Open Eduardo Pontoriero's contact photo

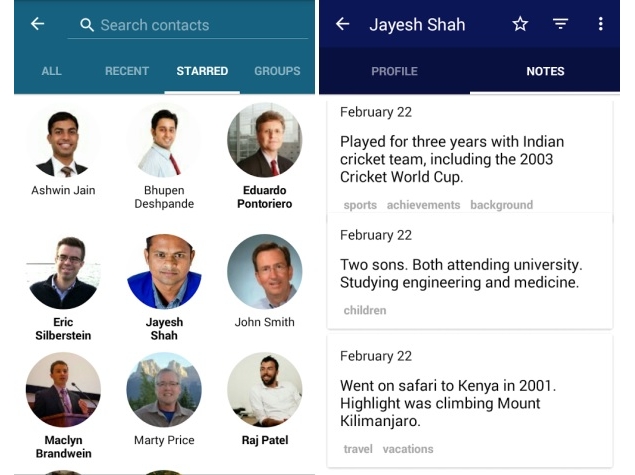tap(264, 140)
